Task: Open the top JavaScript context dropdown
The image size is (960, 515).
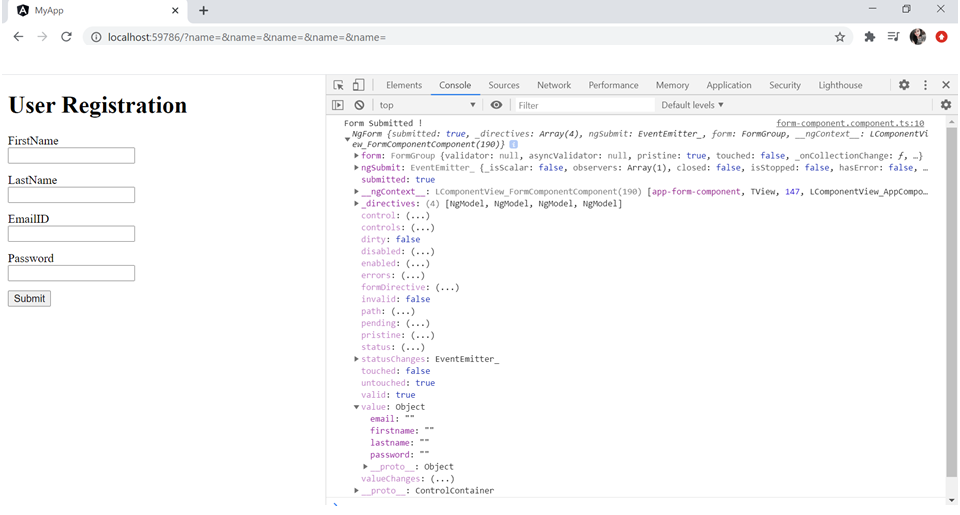Action: point(427,105)
